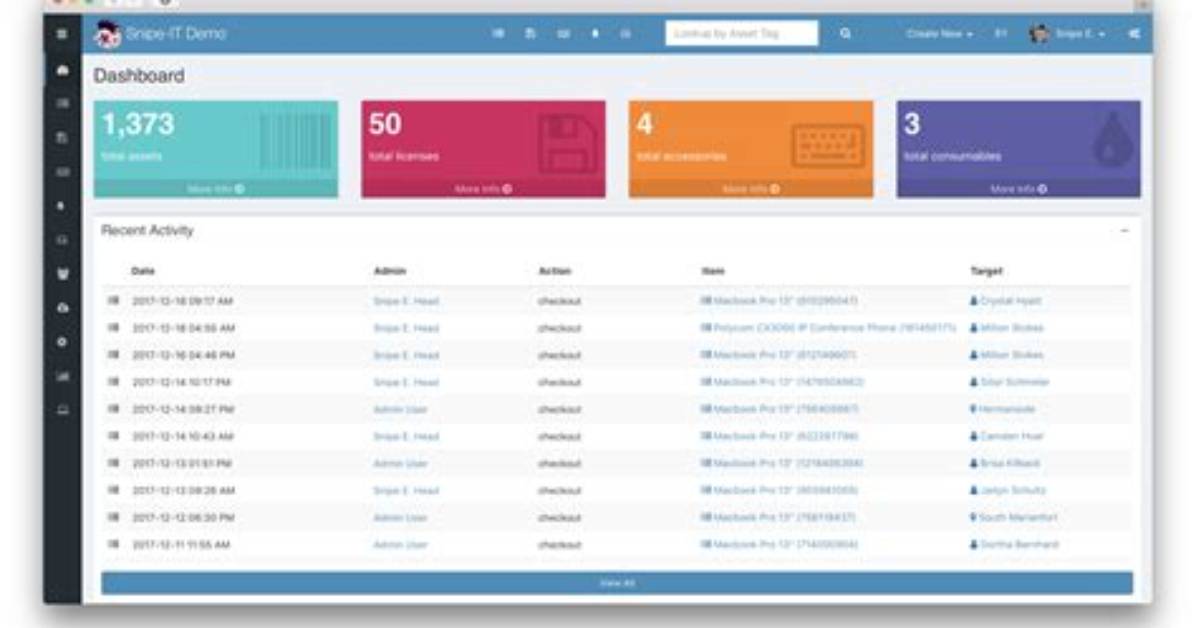Click the 3 total consumables count
Screen dimensions: 1196x628
912,124
